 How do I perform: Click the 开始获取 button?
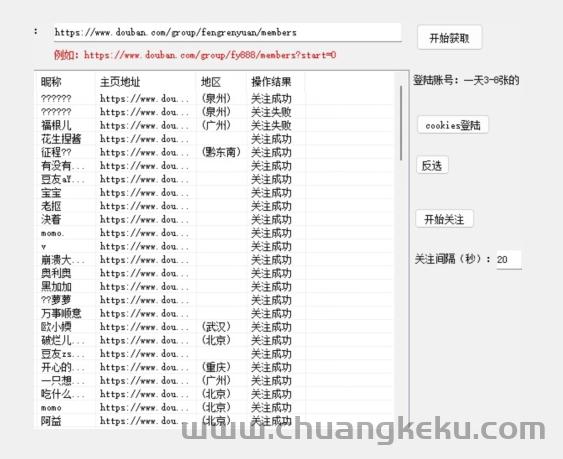tap(449, 37)
